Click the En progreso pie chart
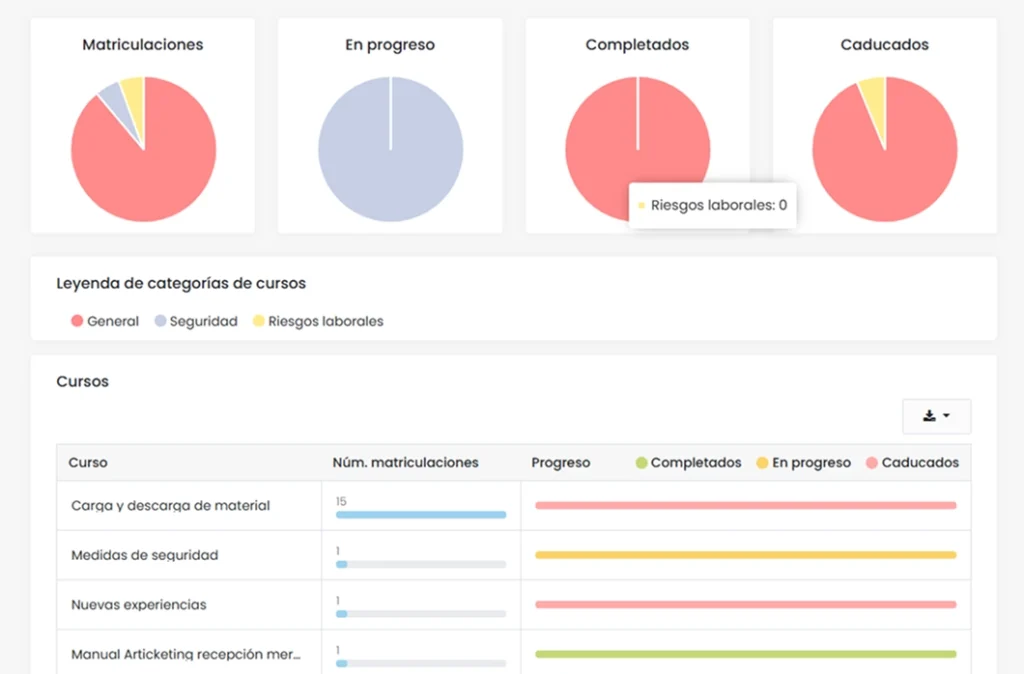 pos(390,150)
